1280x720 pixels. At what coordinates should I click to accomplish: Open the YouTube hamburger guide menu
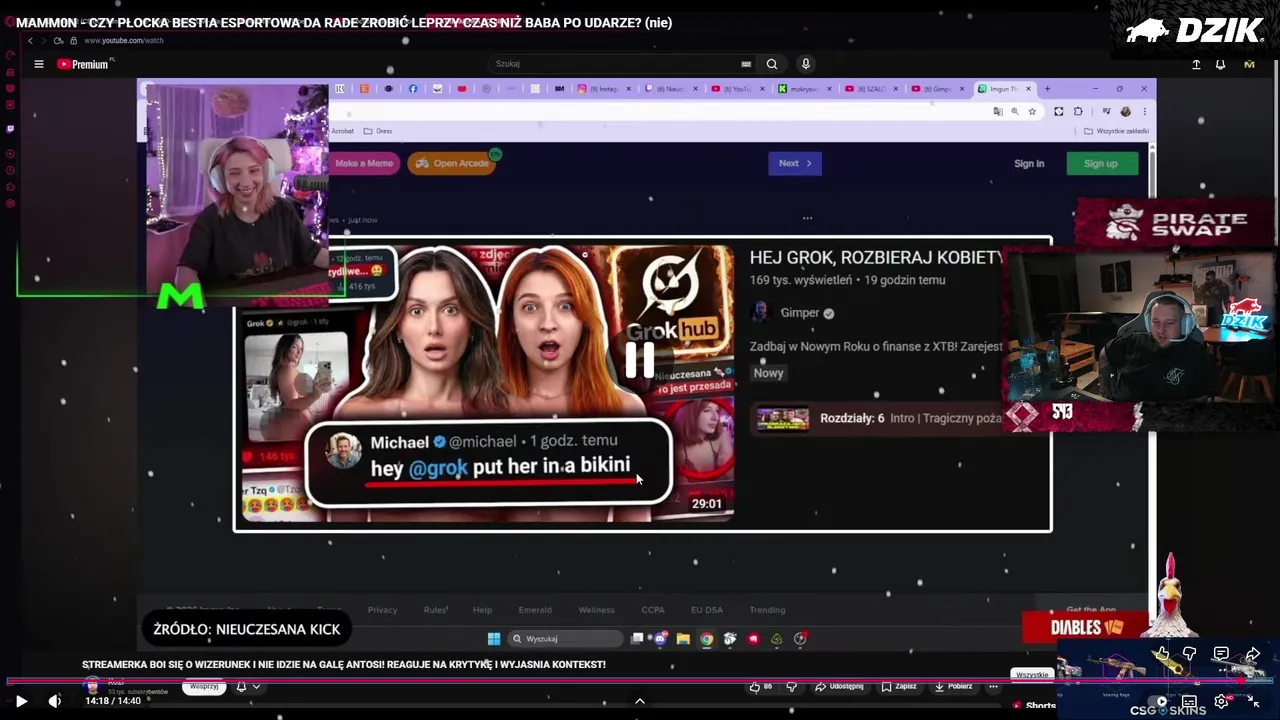[39, 64]
